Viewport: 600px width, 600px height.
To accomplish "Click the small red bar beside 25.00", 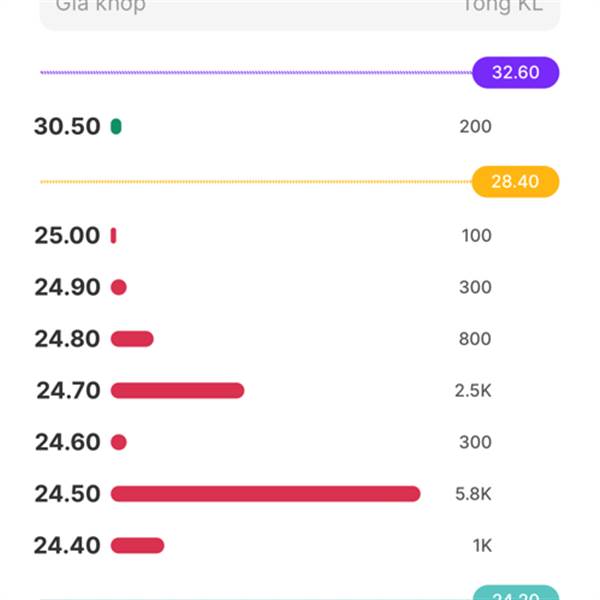I will click(x=113, y=236).
